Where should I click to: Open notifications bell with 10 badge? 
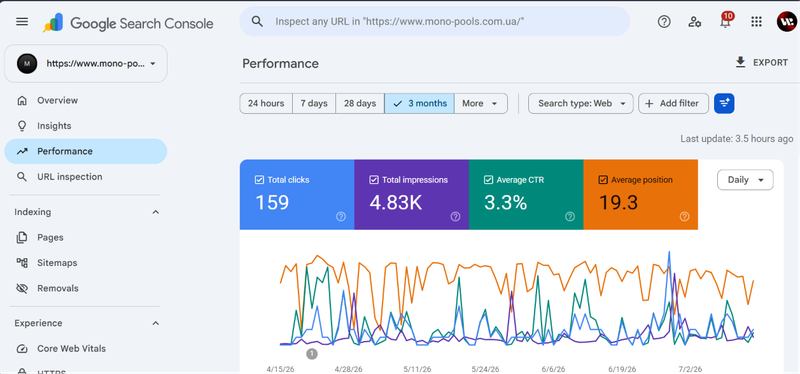[x=725, y=21]
